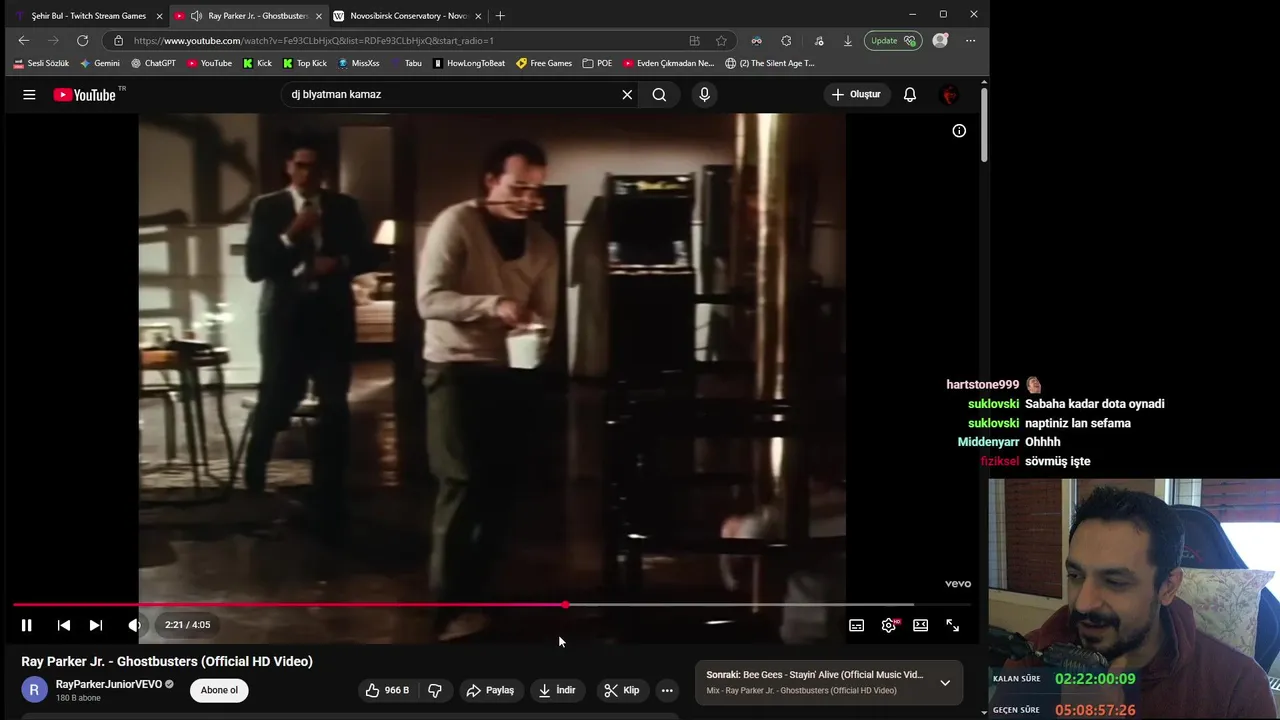Go to YouTube home via logo
The image size is (1280, 720).
coord(85,95)
